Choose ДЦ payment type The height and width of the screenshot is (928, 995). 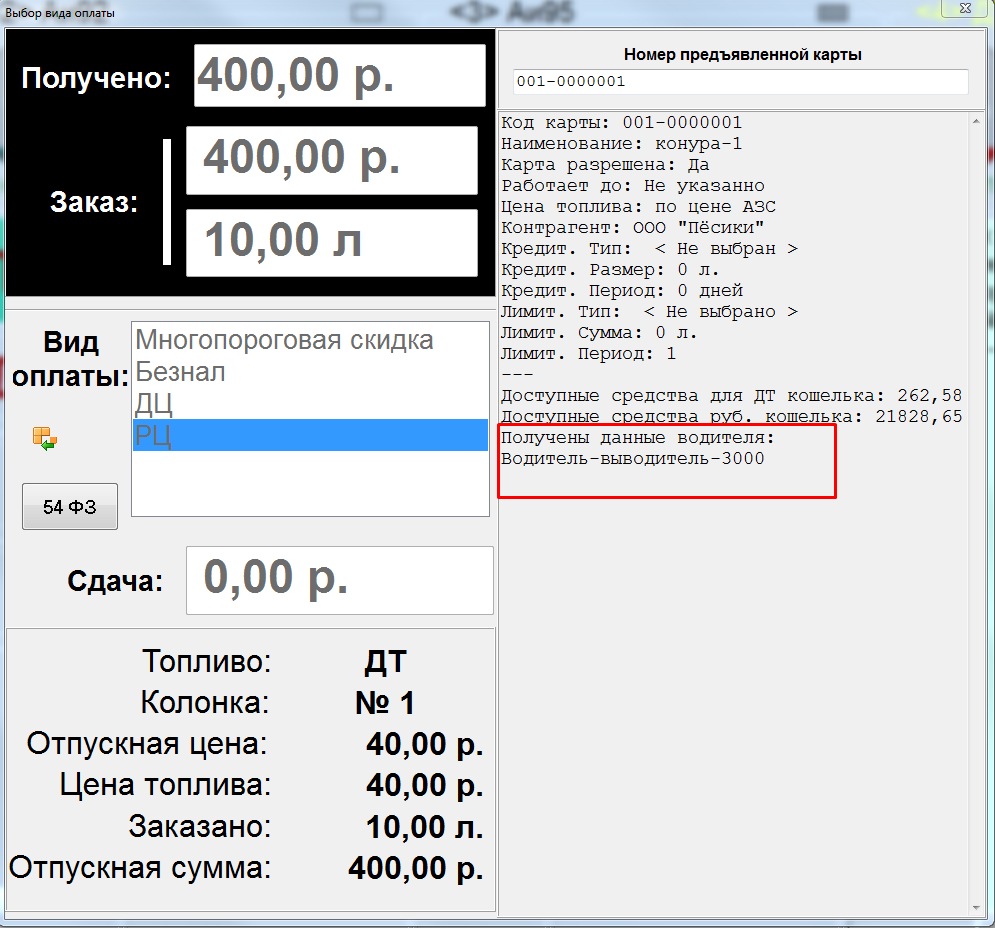pos(310,404)
